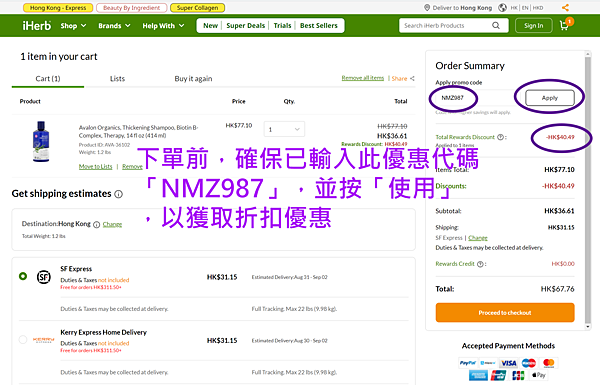Click the search magnifier icon

click(496, 26)
